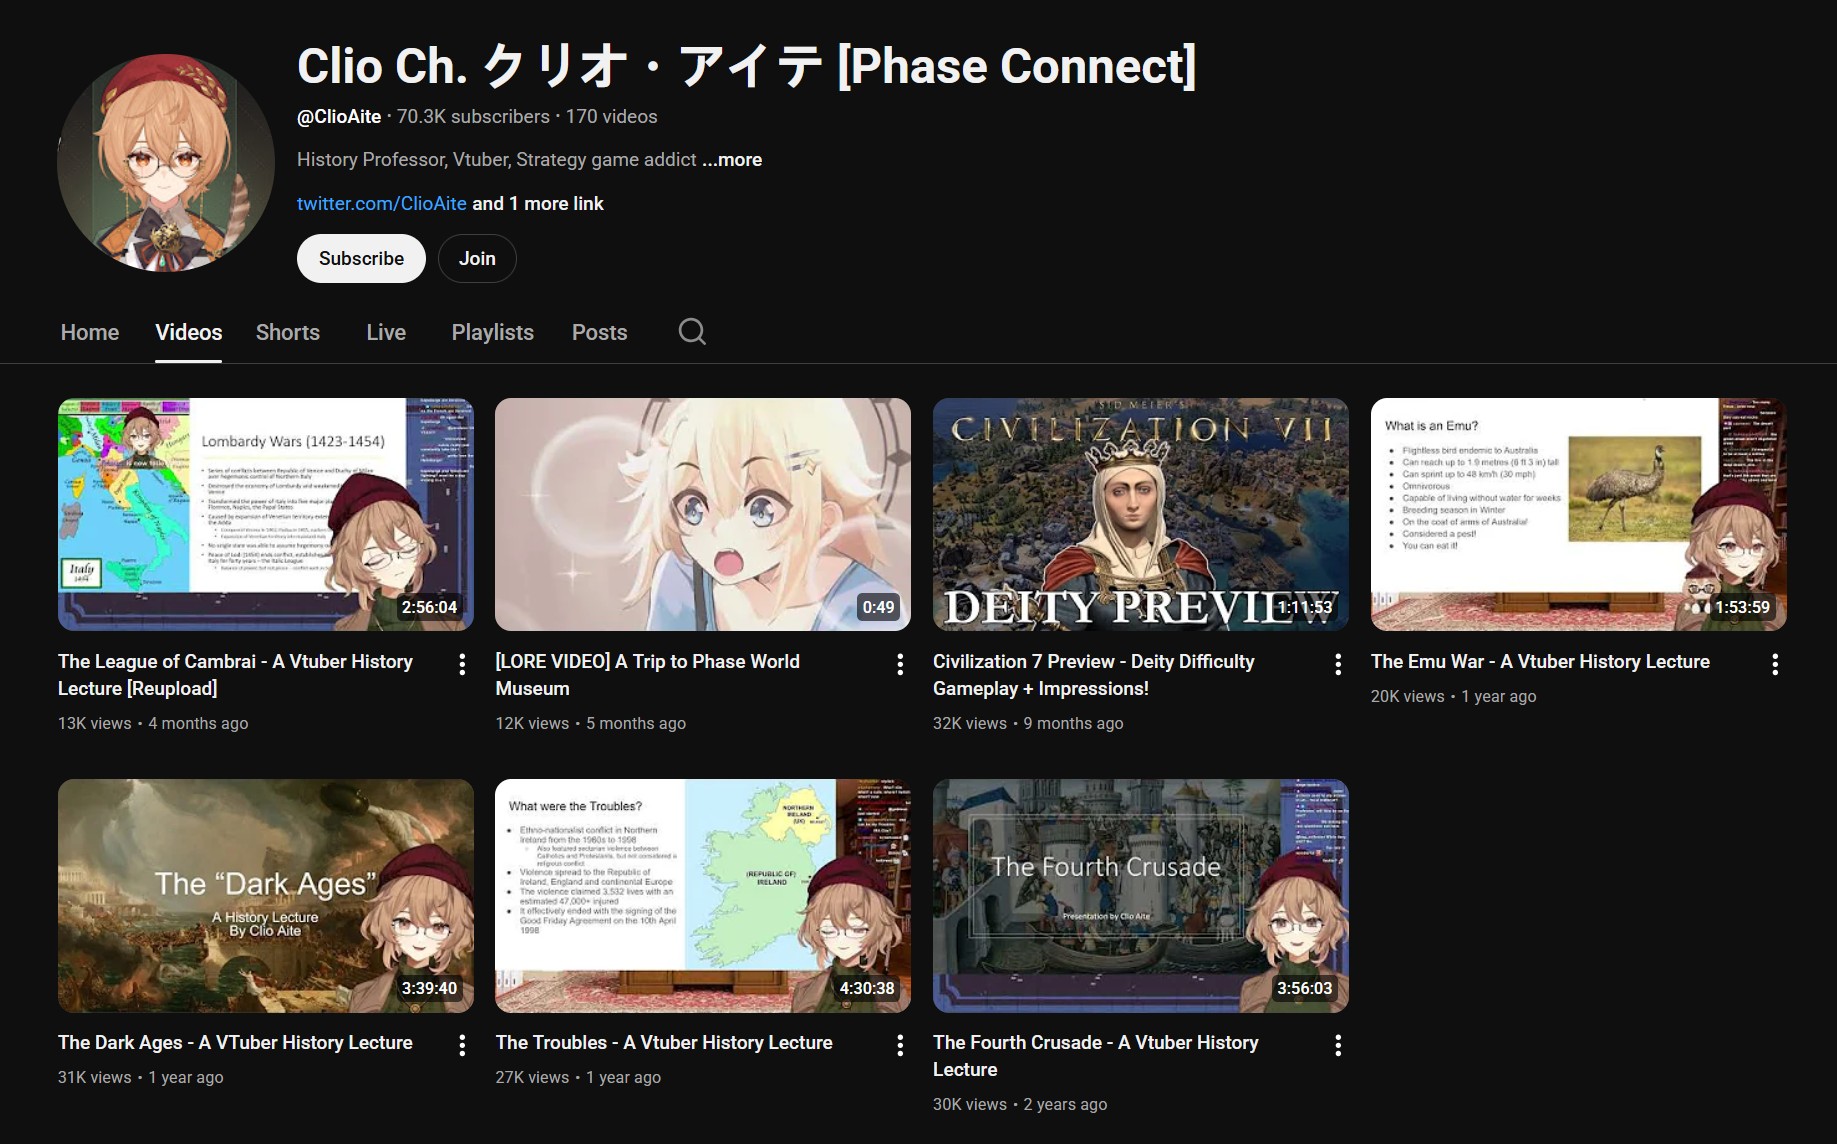
Task: Click '31K views • 1 year ago' metadata
Action: (x=141, y=1077)
